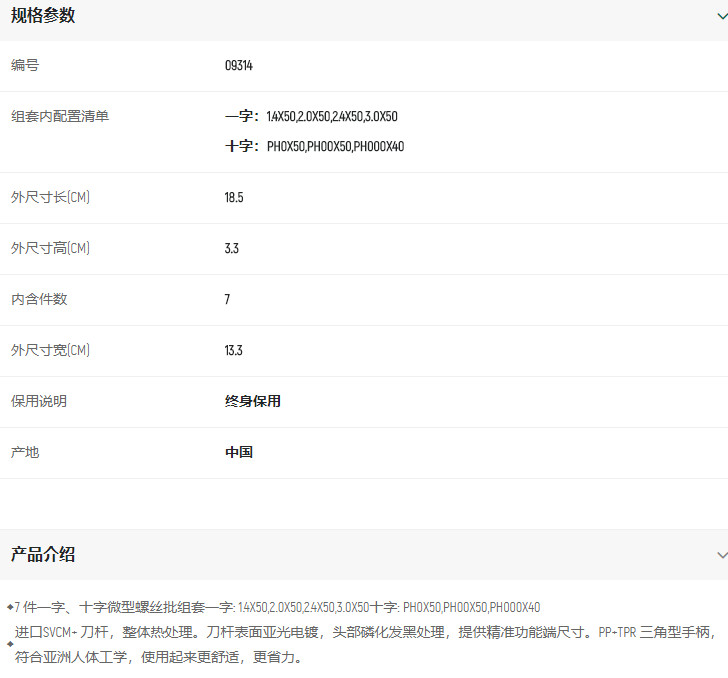
Task: Select the 十字 sizes line in the spec table
Action: (x=314, y=147)
